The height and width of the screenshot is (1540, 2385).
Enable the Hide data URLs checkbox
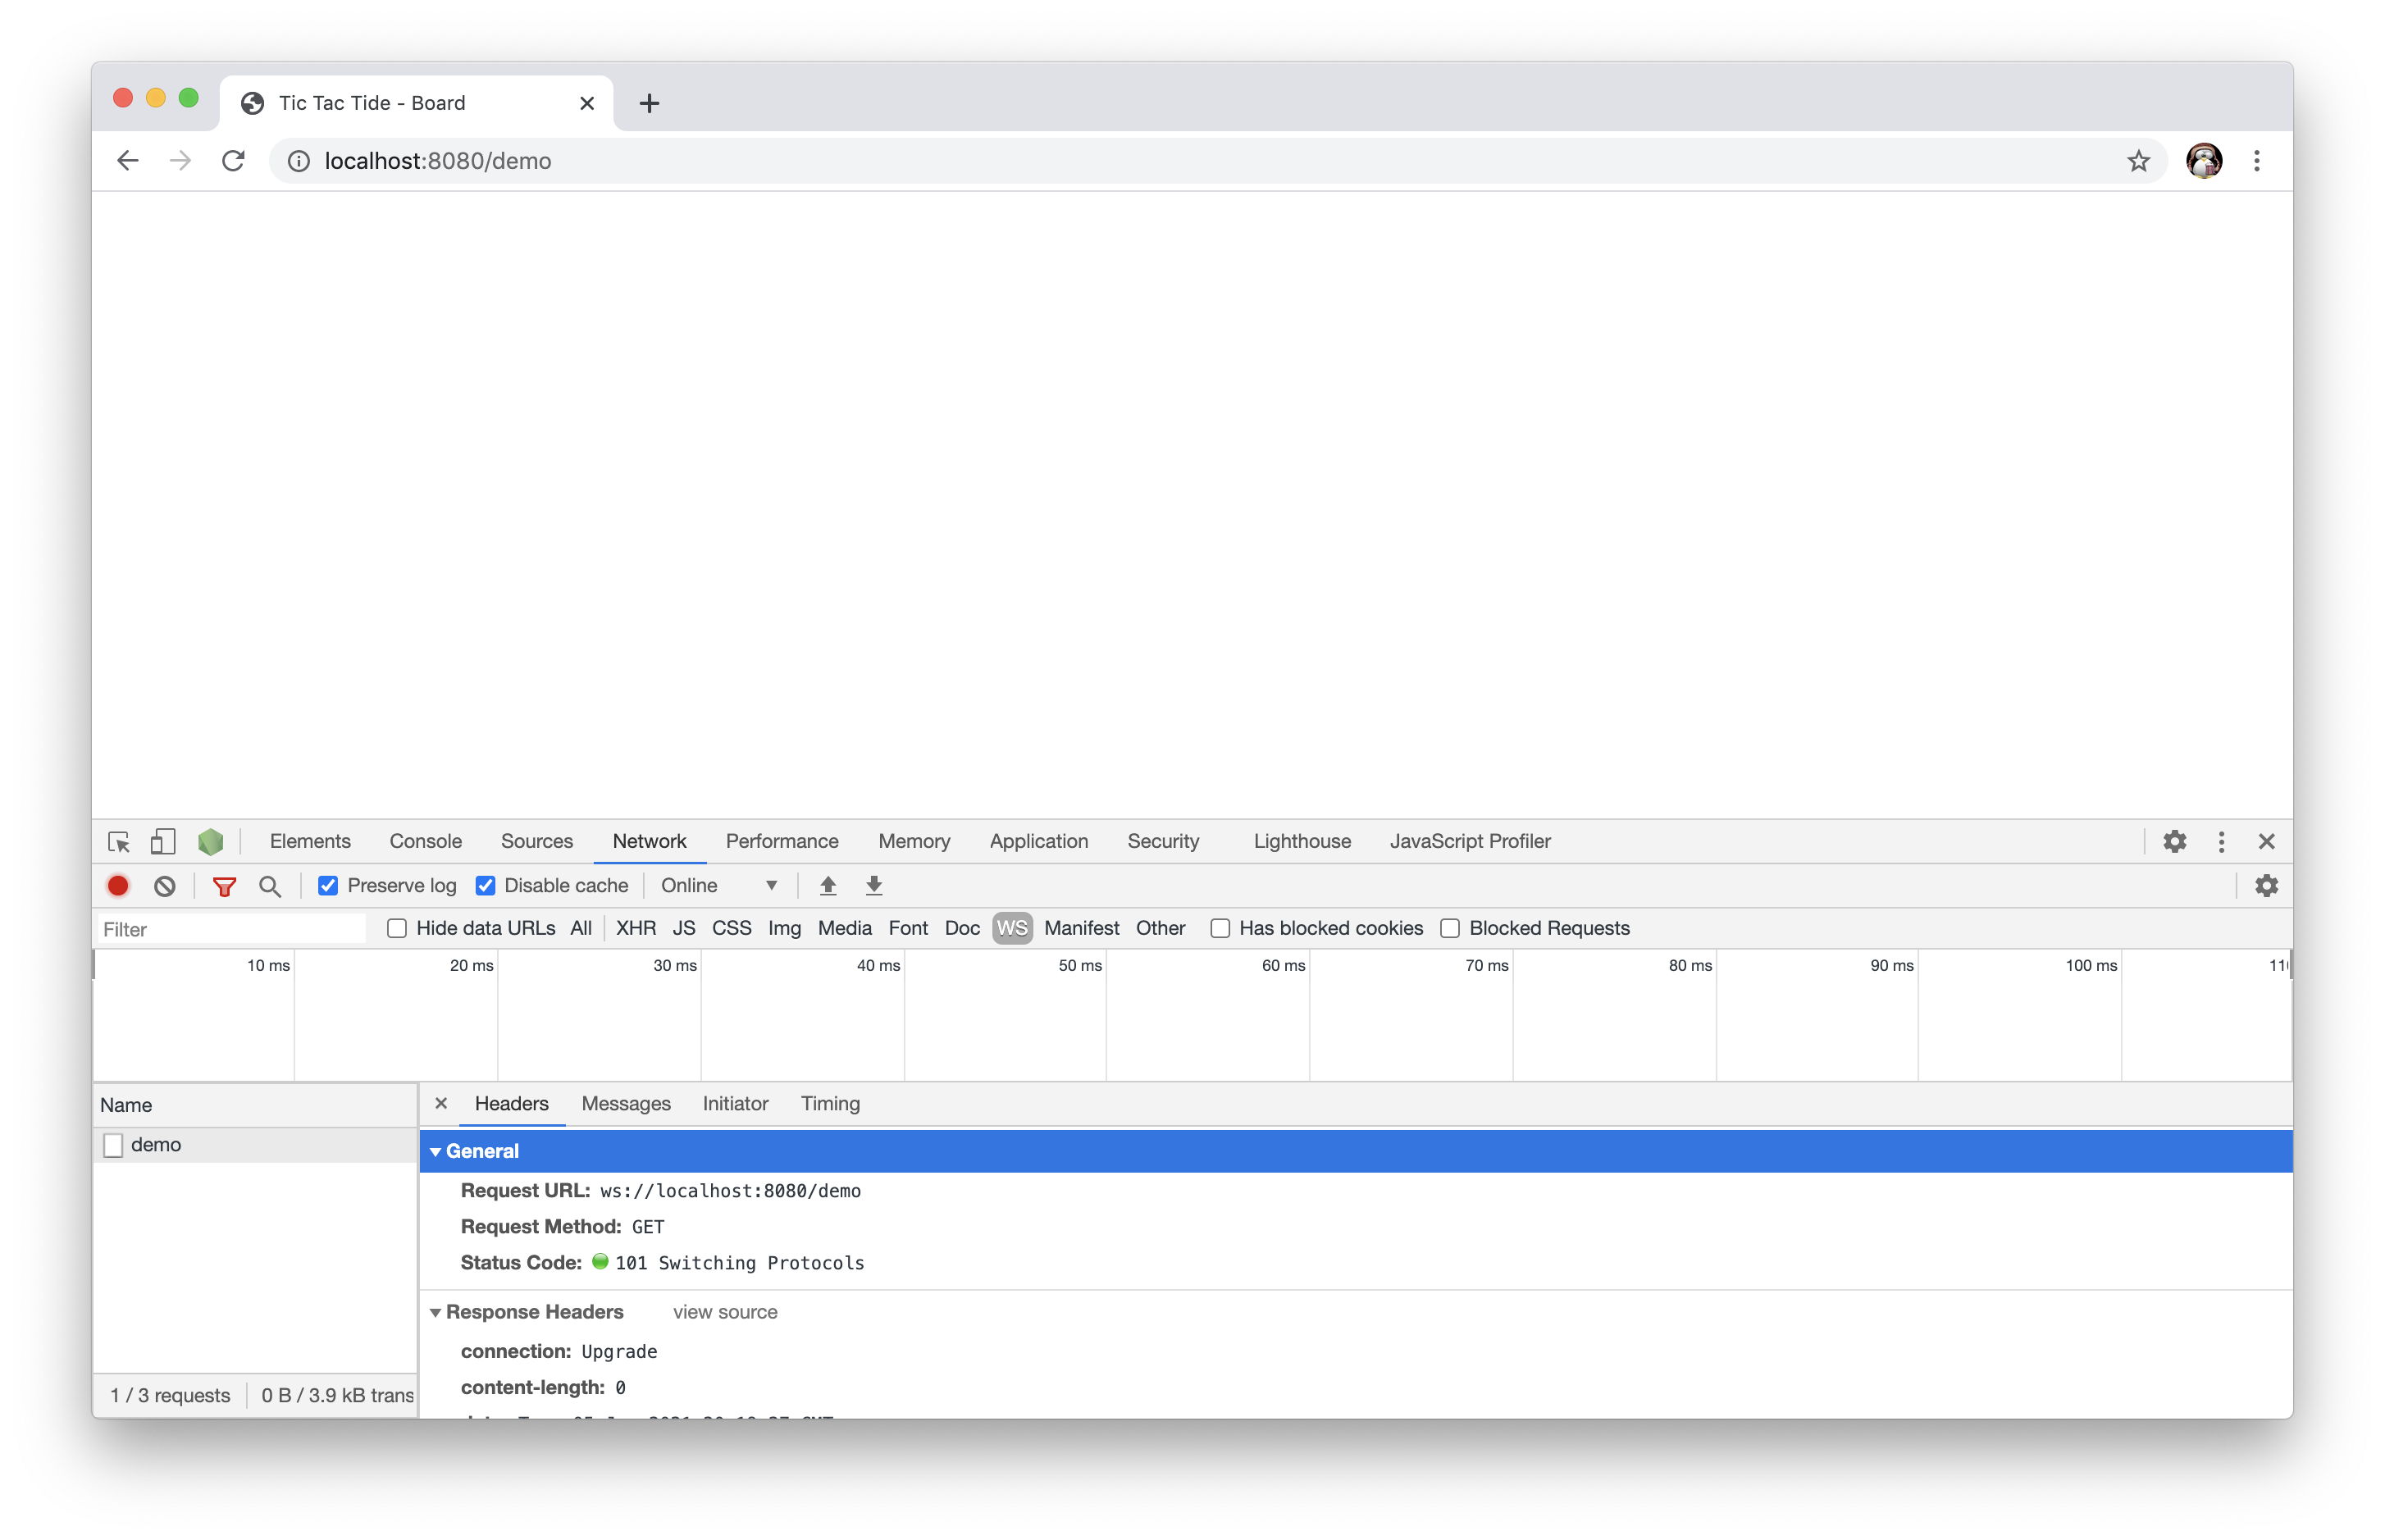point(397,929)
